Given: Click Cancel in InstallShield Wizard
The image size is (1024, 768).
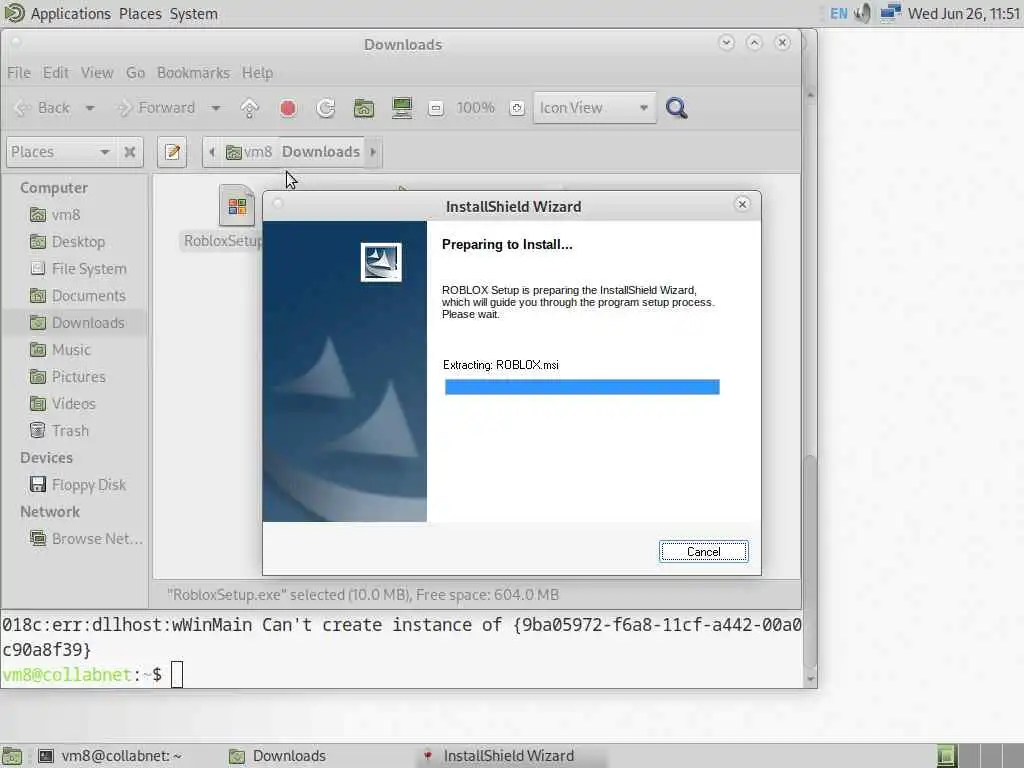Looking at the screenshot, I should pyautogui.click(x=703, y=552).
